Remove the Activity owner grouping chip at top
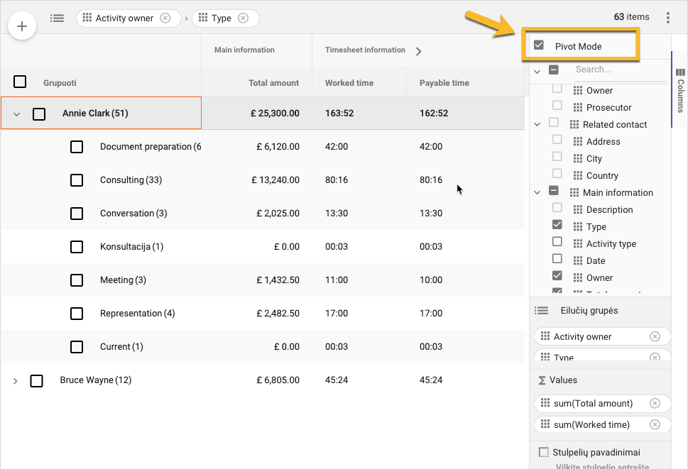 [x=165, y=18]
